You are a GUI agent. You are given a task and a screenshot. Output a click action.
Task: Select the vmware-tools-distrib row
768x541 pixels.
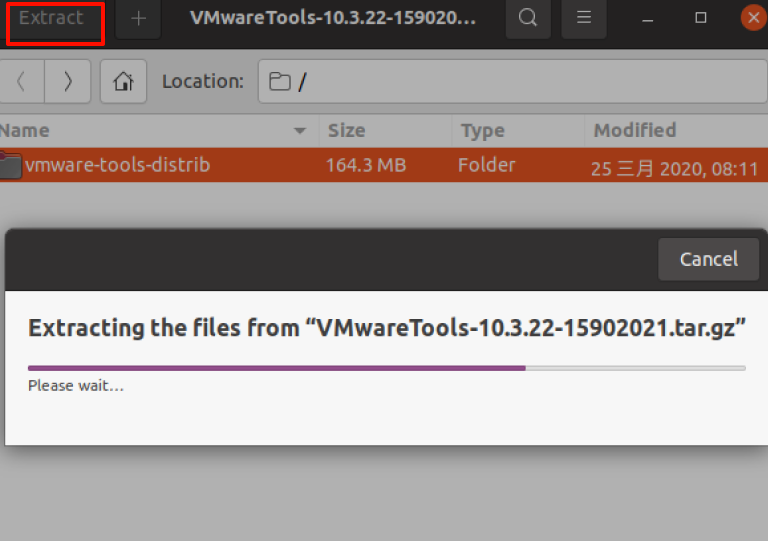coord(400,166)
